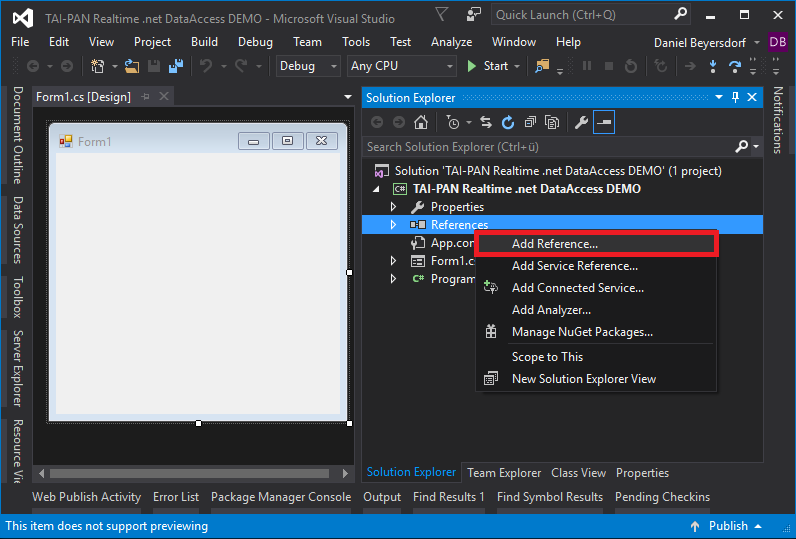This screenshot has width=796, height=539.
Task: Open the Package Manager Console tab
Action: (x=281, y=497)
